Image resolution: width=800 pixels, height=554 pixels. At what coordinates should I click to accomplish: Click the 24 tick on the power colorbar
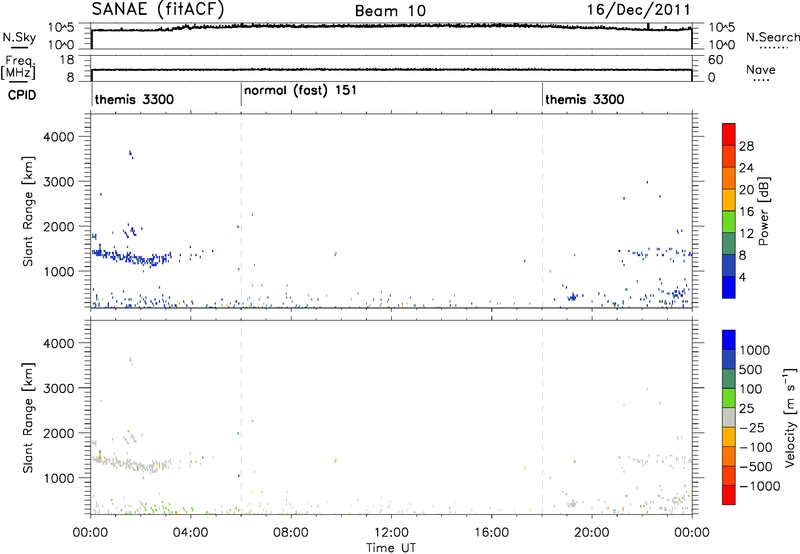[x=746, y=168]
